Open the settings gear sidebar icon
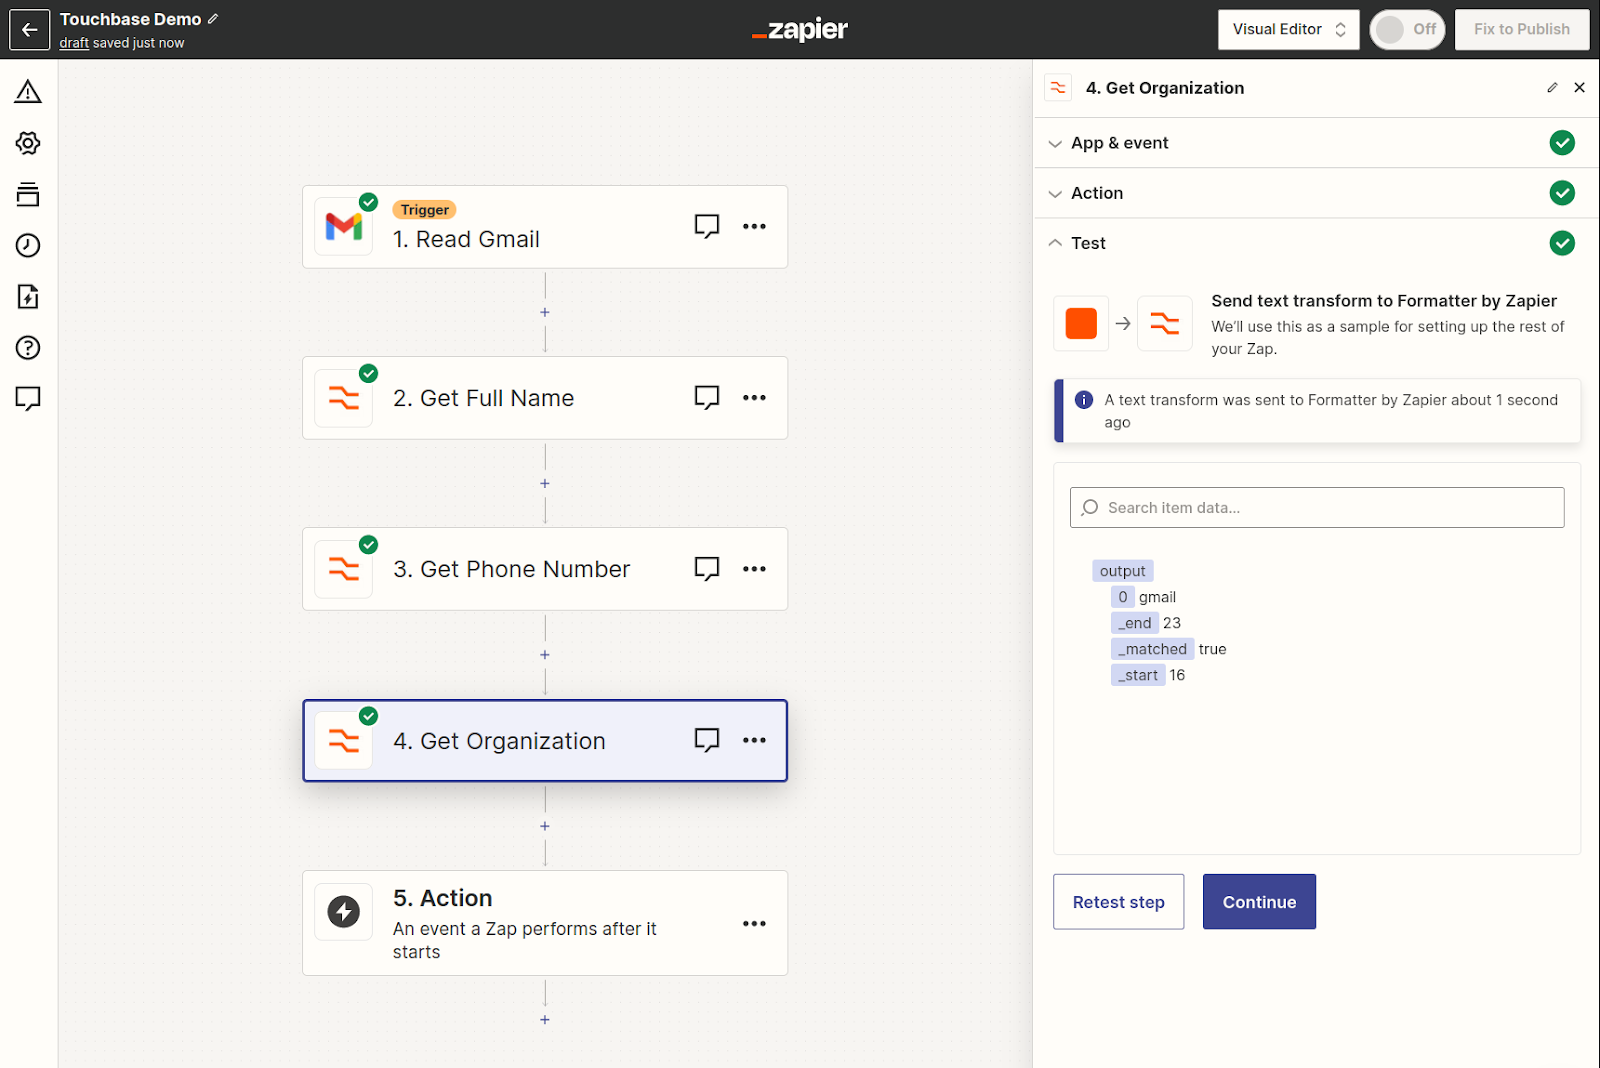 (28, 143)
